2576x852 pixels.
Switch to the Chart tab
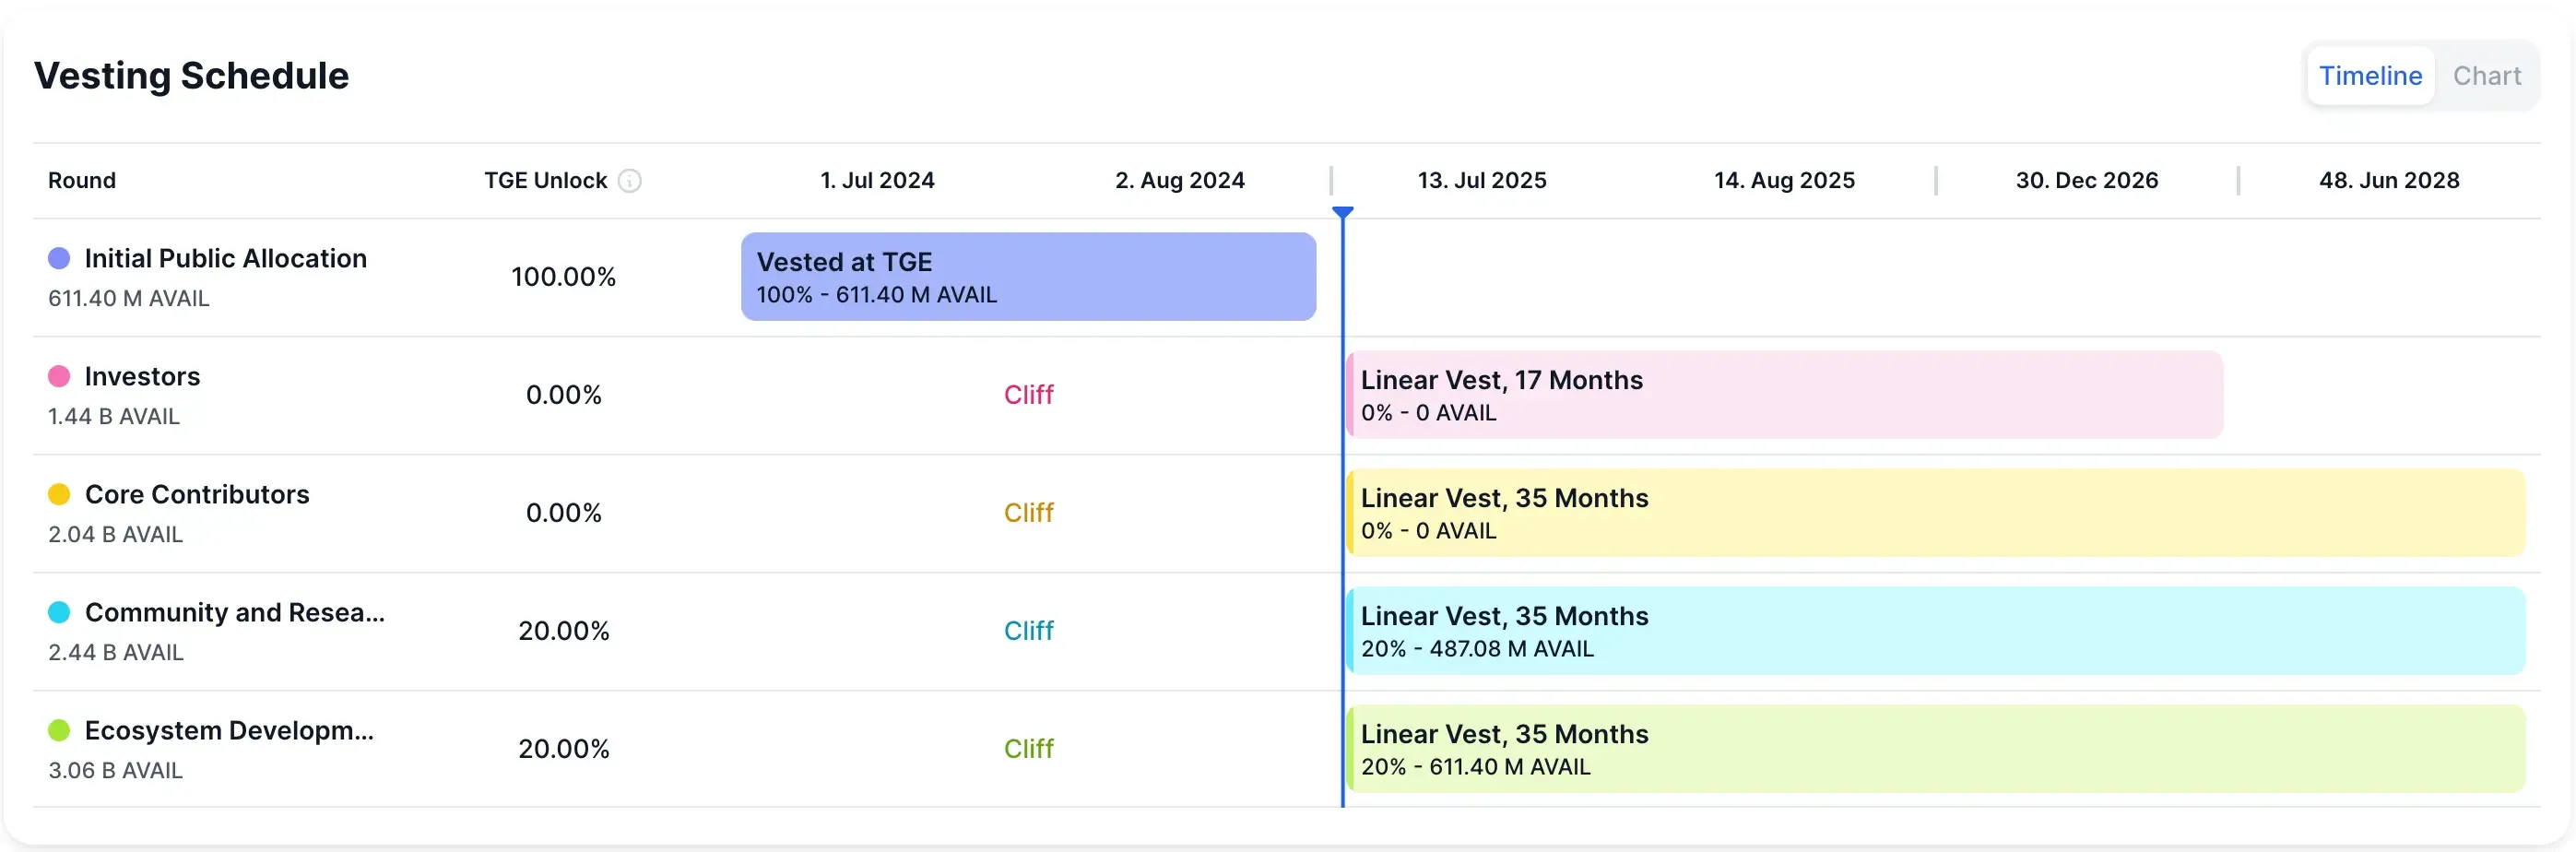point(2488,75)
